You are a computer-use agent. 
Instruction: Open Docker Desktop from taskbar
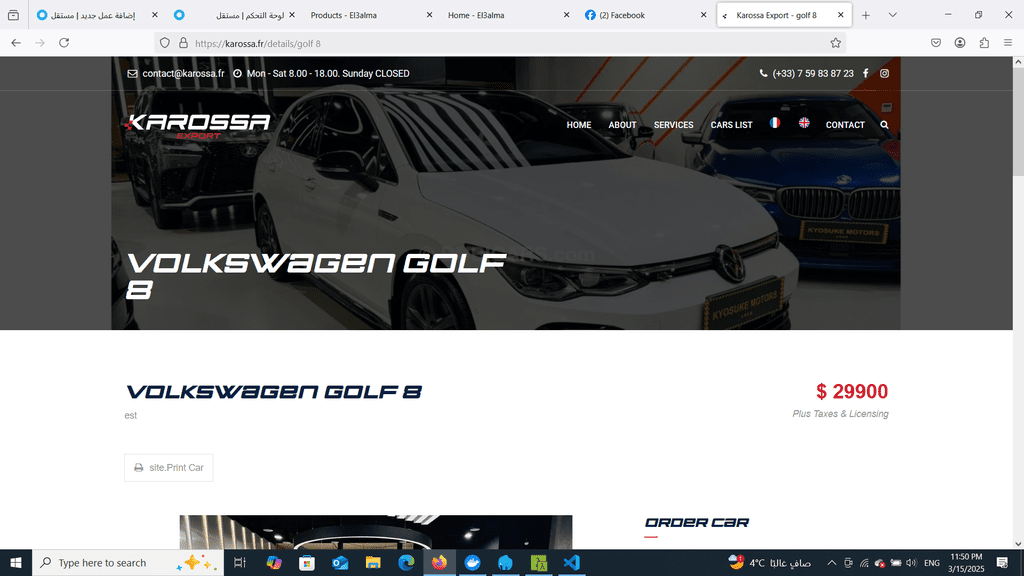point(472,562)
